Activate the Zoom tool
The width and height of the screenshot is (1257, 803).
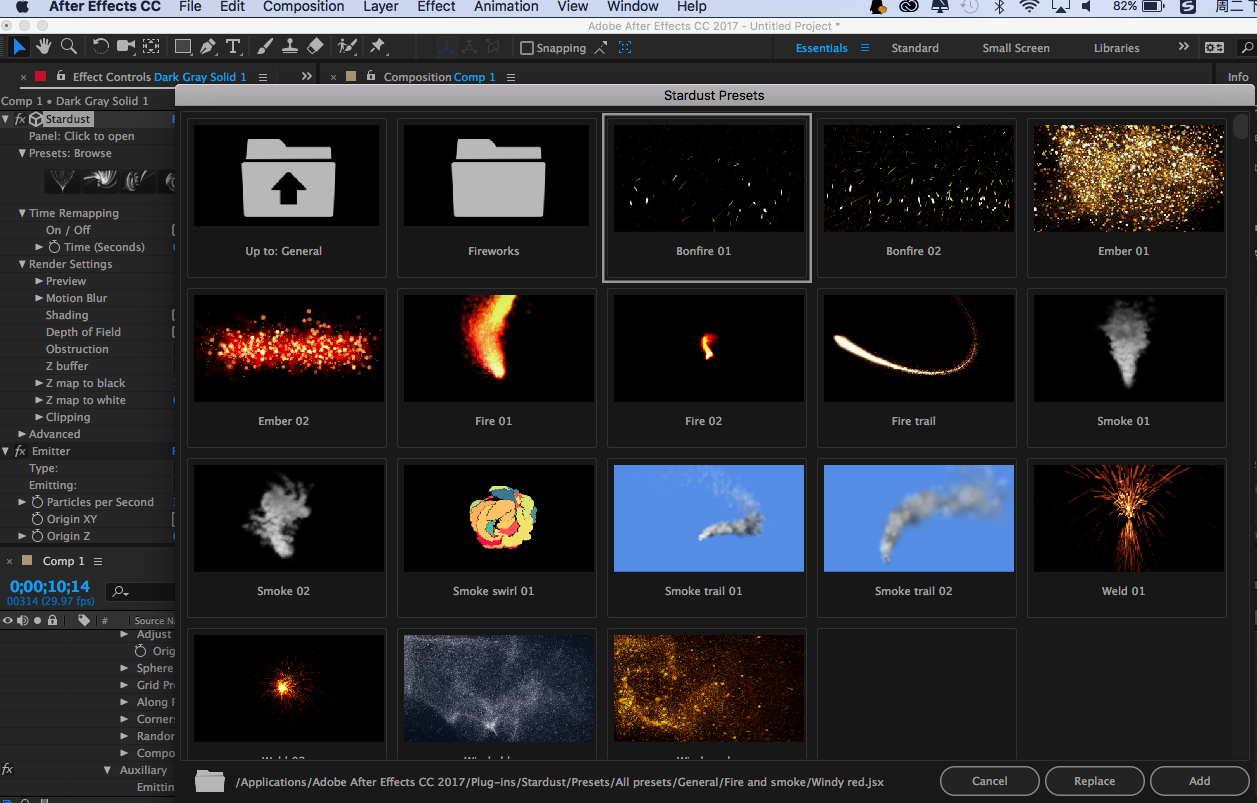coord(67,46)
